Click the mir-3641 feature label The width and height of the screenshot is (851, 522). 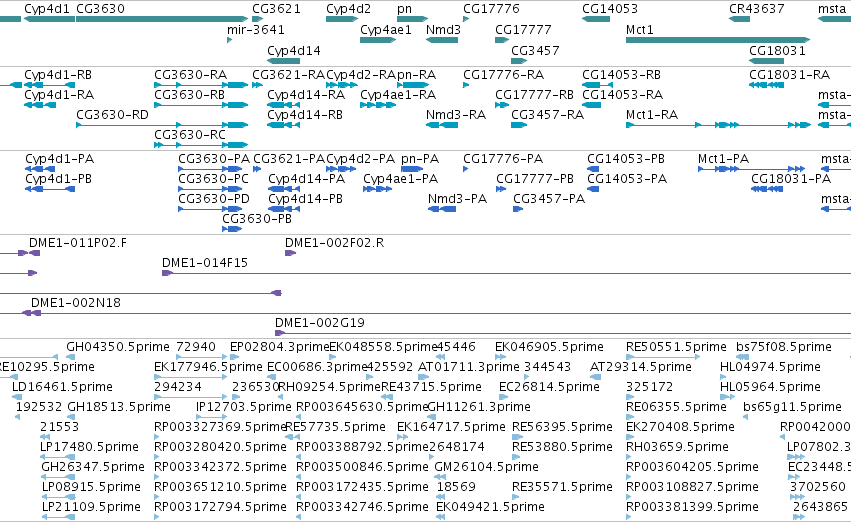(256, 29)
